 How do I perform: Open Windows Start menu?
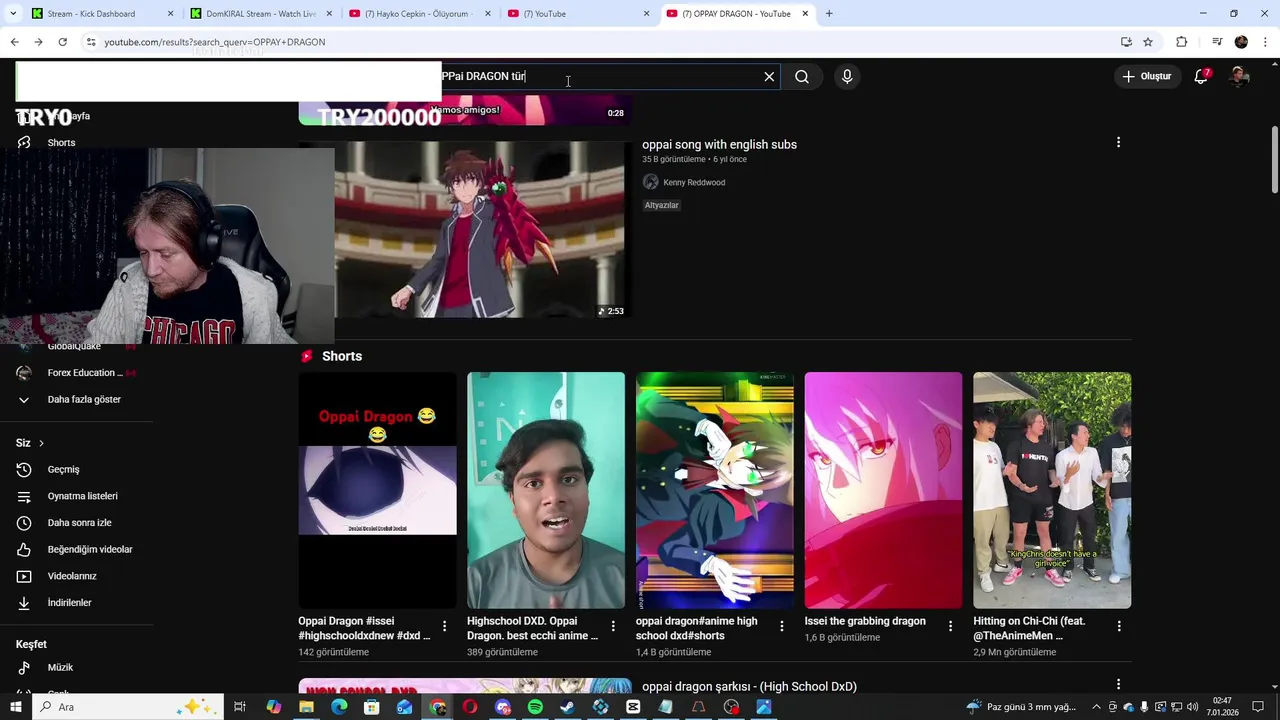[x=15, y=707]
